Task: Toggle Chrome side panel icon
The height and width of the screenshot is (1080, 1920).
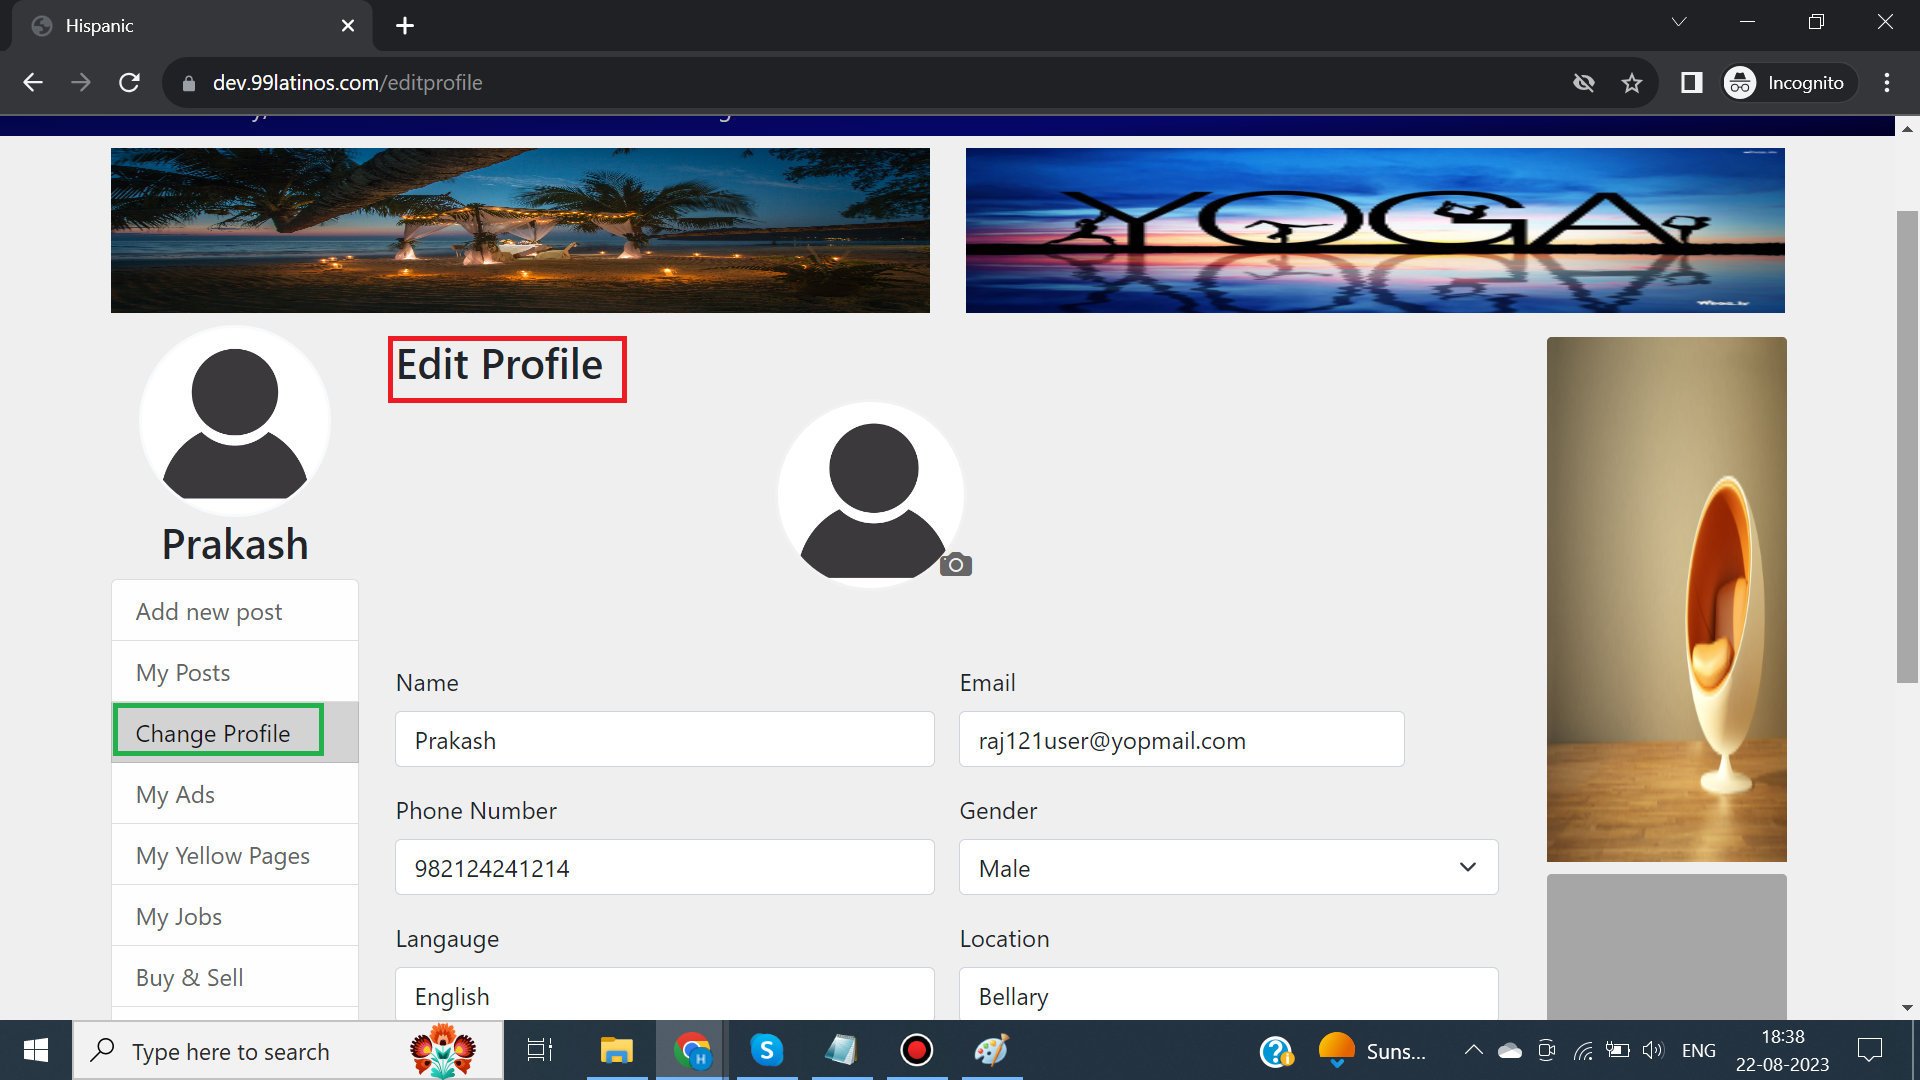Action: point(1691,83)
